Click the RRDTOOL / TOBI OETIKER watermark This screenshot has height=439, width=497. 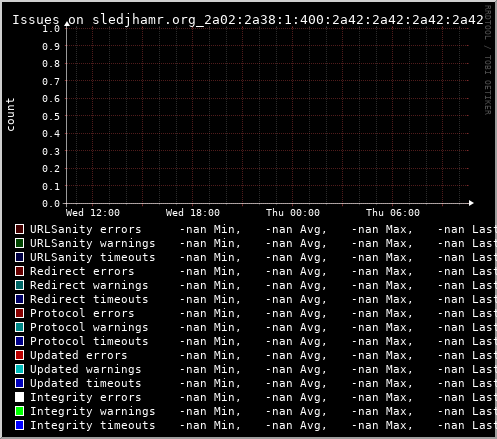click(487, 60)
